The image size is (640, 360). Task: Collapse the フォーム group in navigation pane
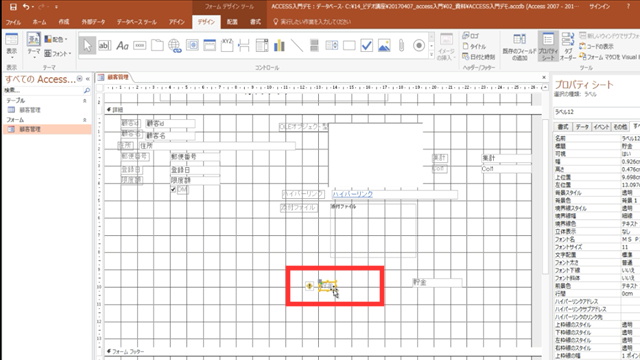pos(84,120)
